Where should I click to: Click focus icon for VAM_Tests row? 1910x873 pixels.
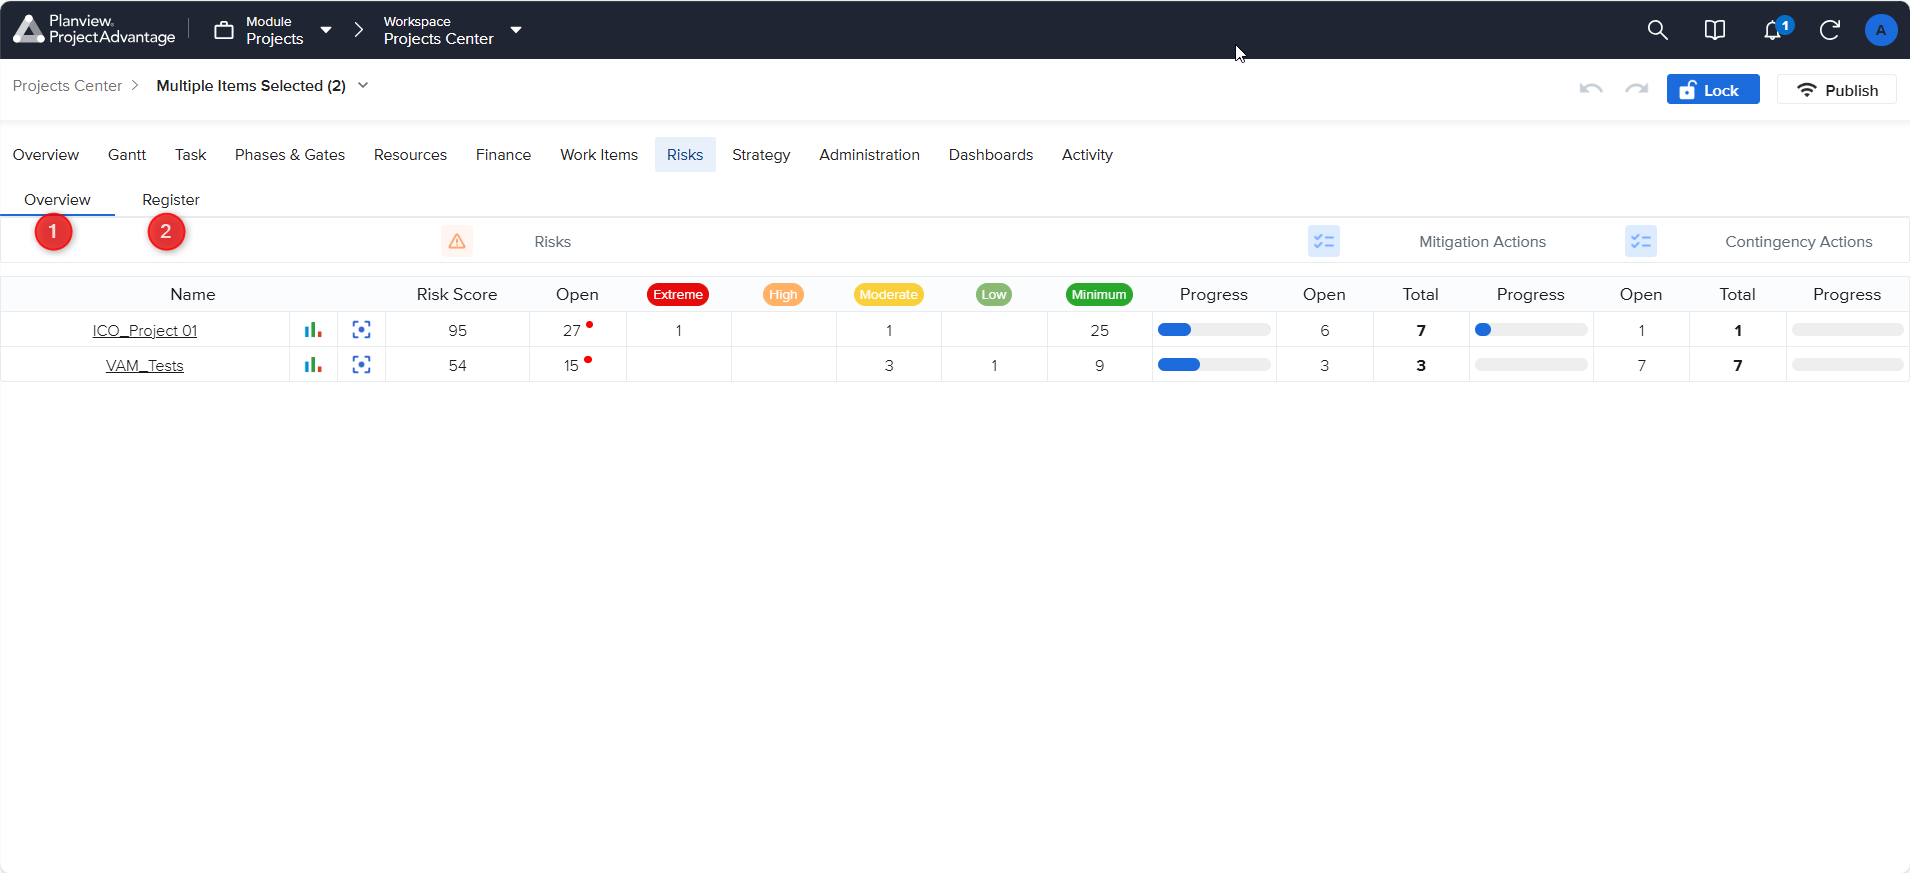[361, 365]
